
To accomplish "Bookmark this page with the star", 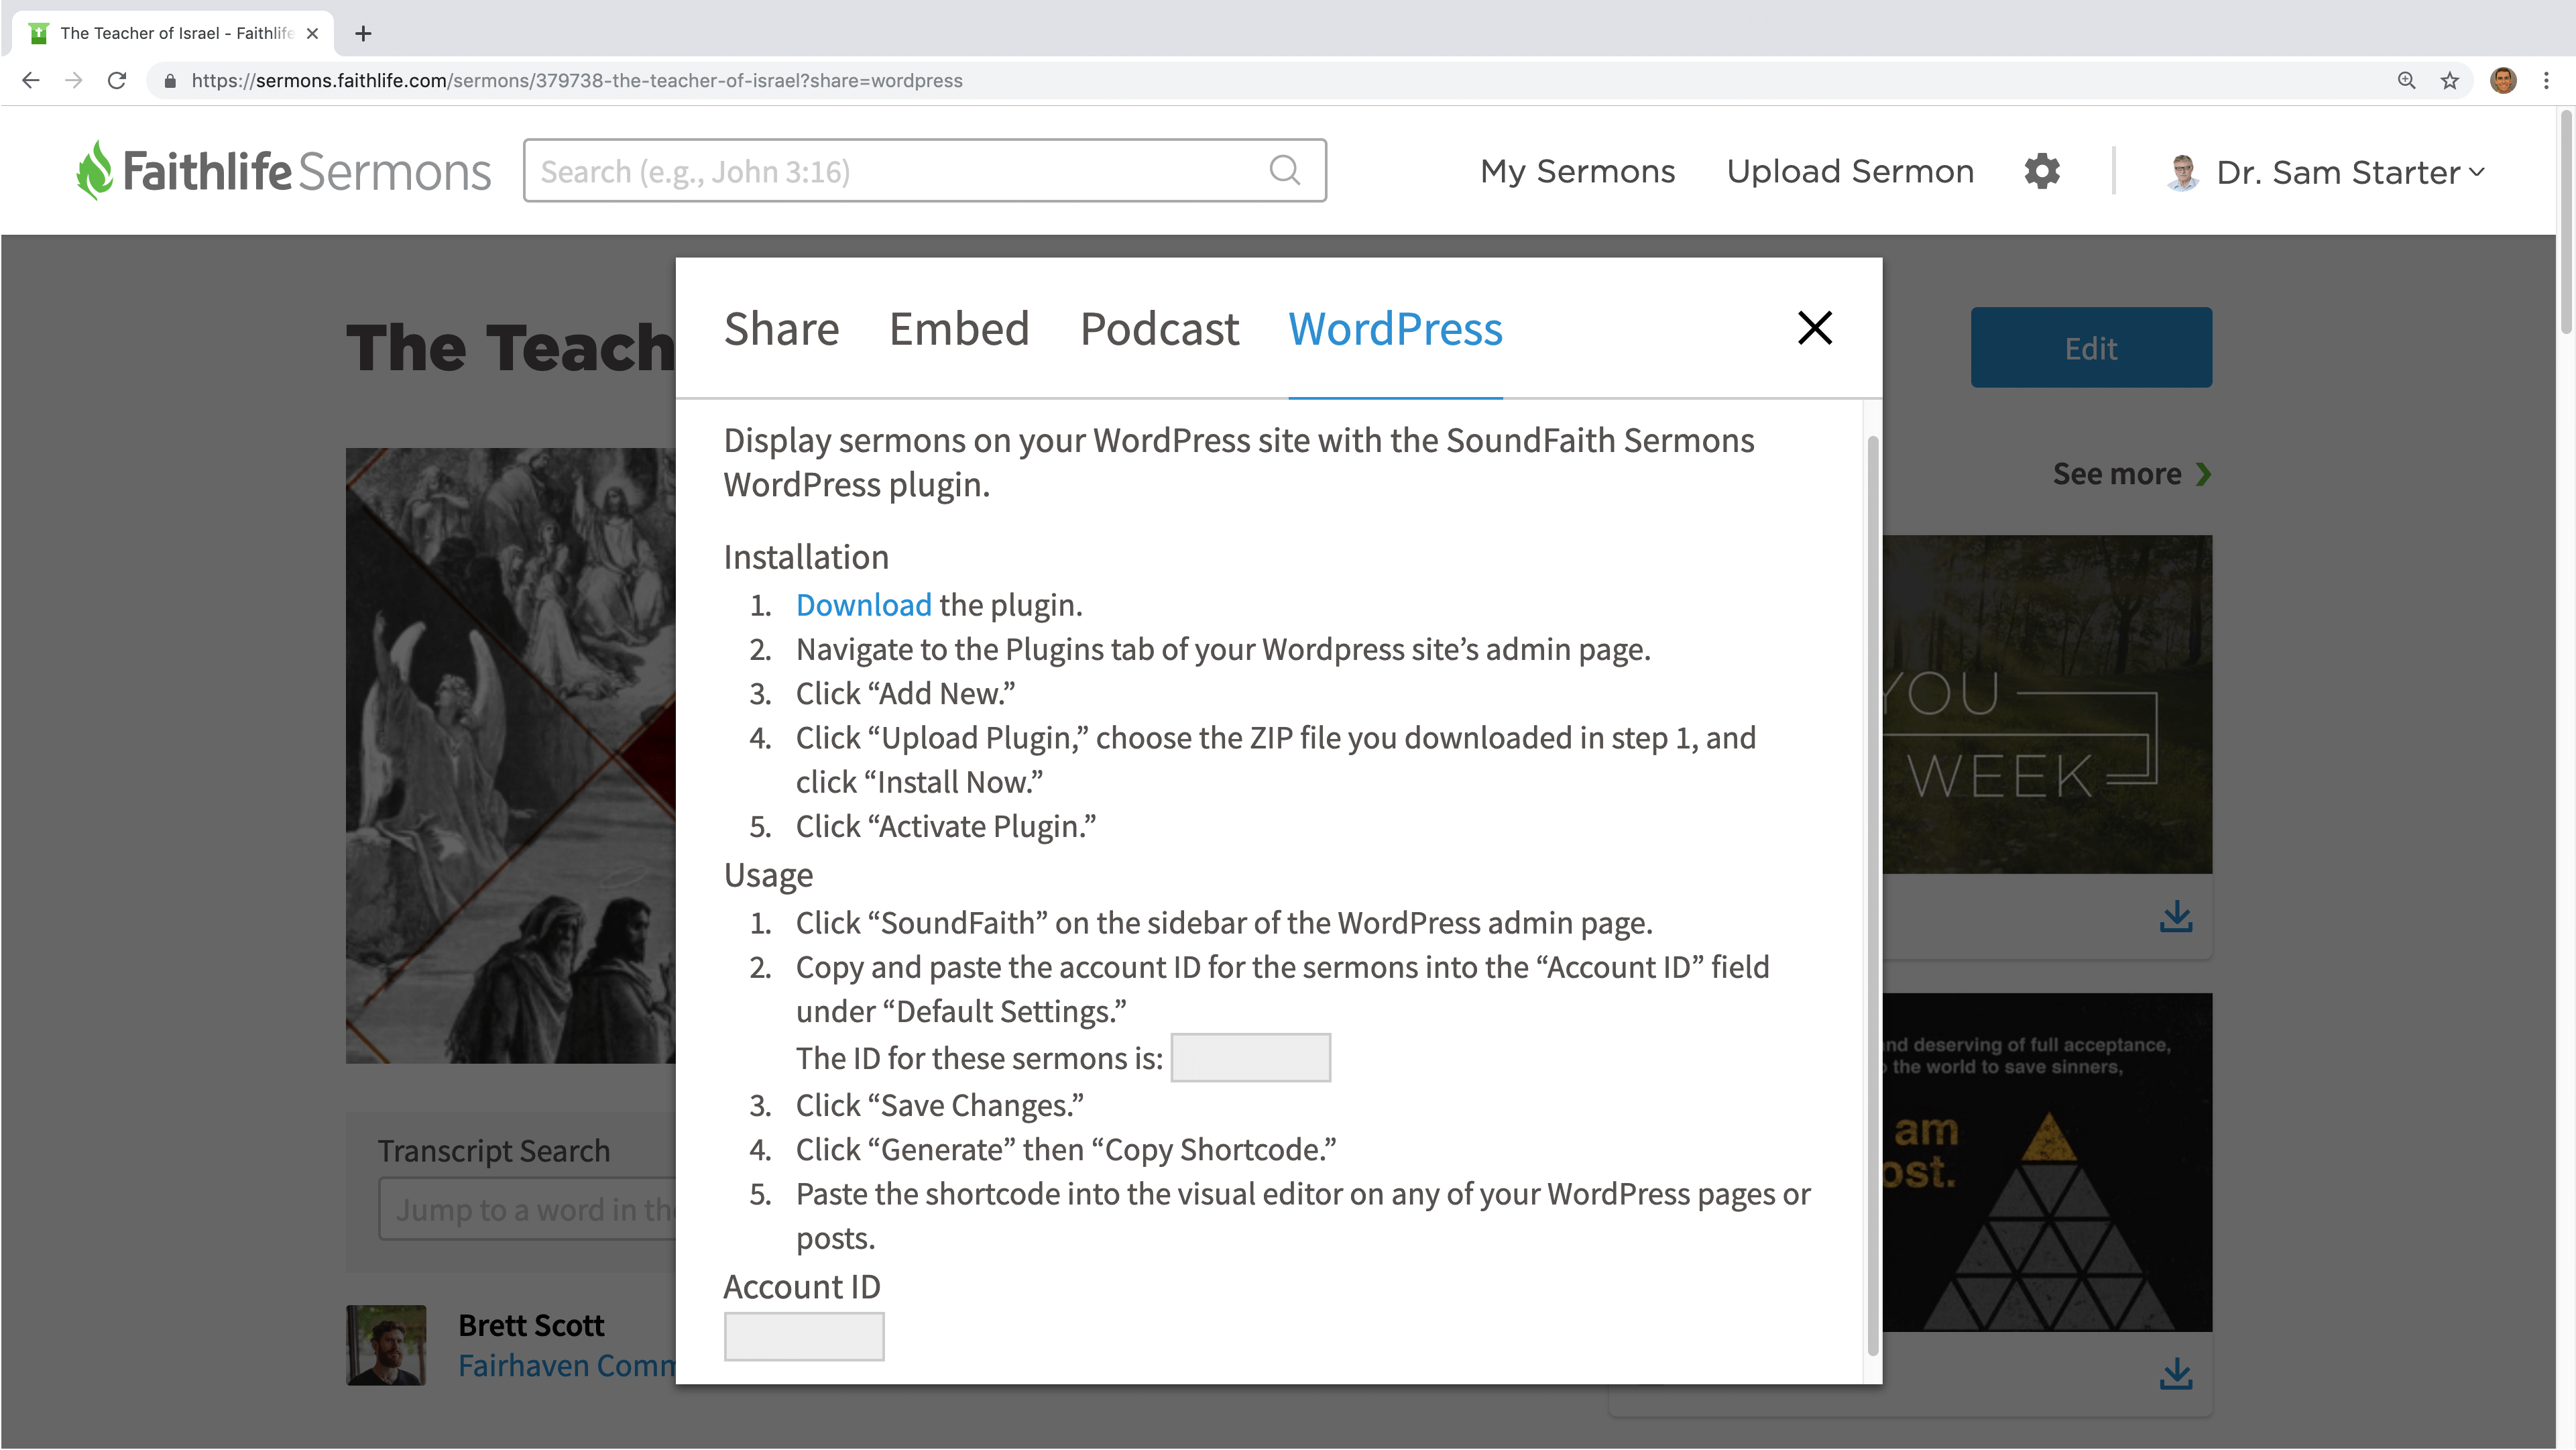I will point(2450,80).
